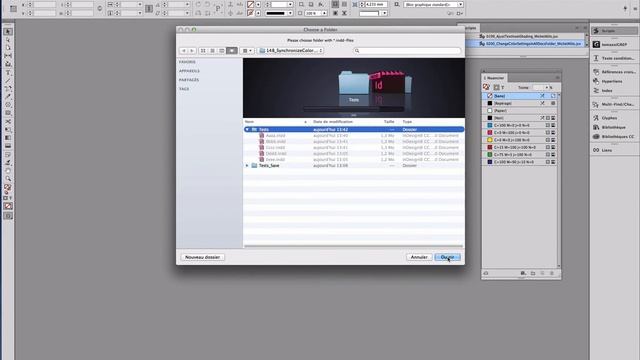Viewport: 640px width, 360px height.
Task: Collapse the Tests folder
Action: pos(247,129)
